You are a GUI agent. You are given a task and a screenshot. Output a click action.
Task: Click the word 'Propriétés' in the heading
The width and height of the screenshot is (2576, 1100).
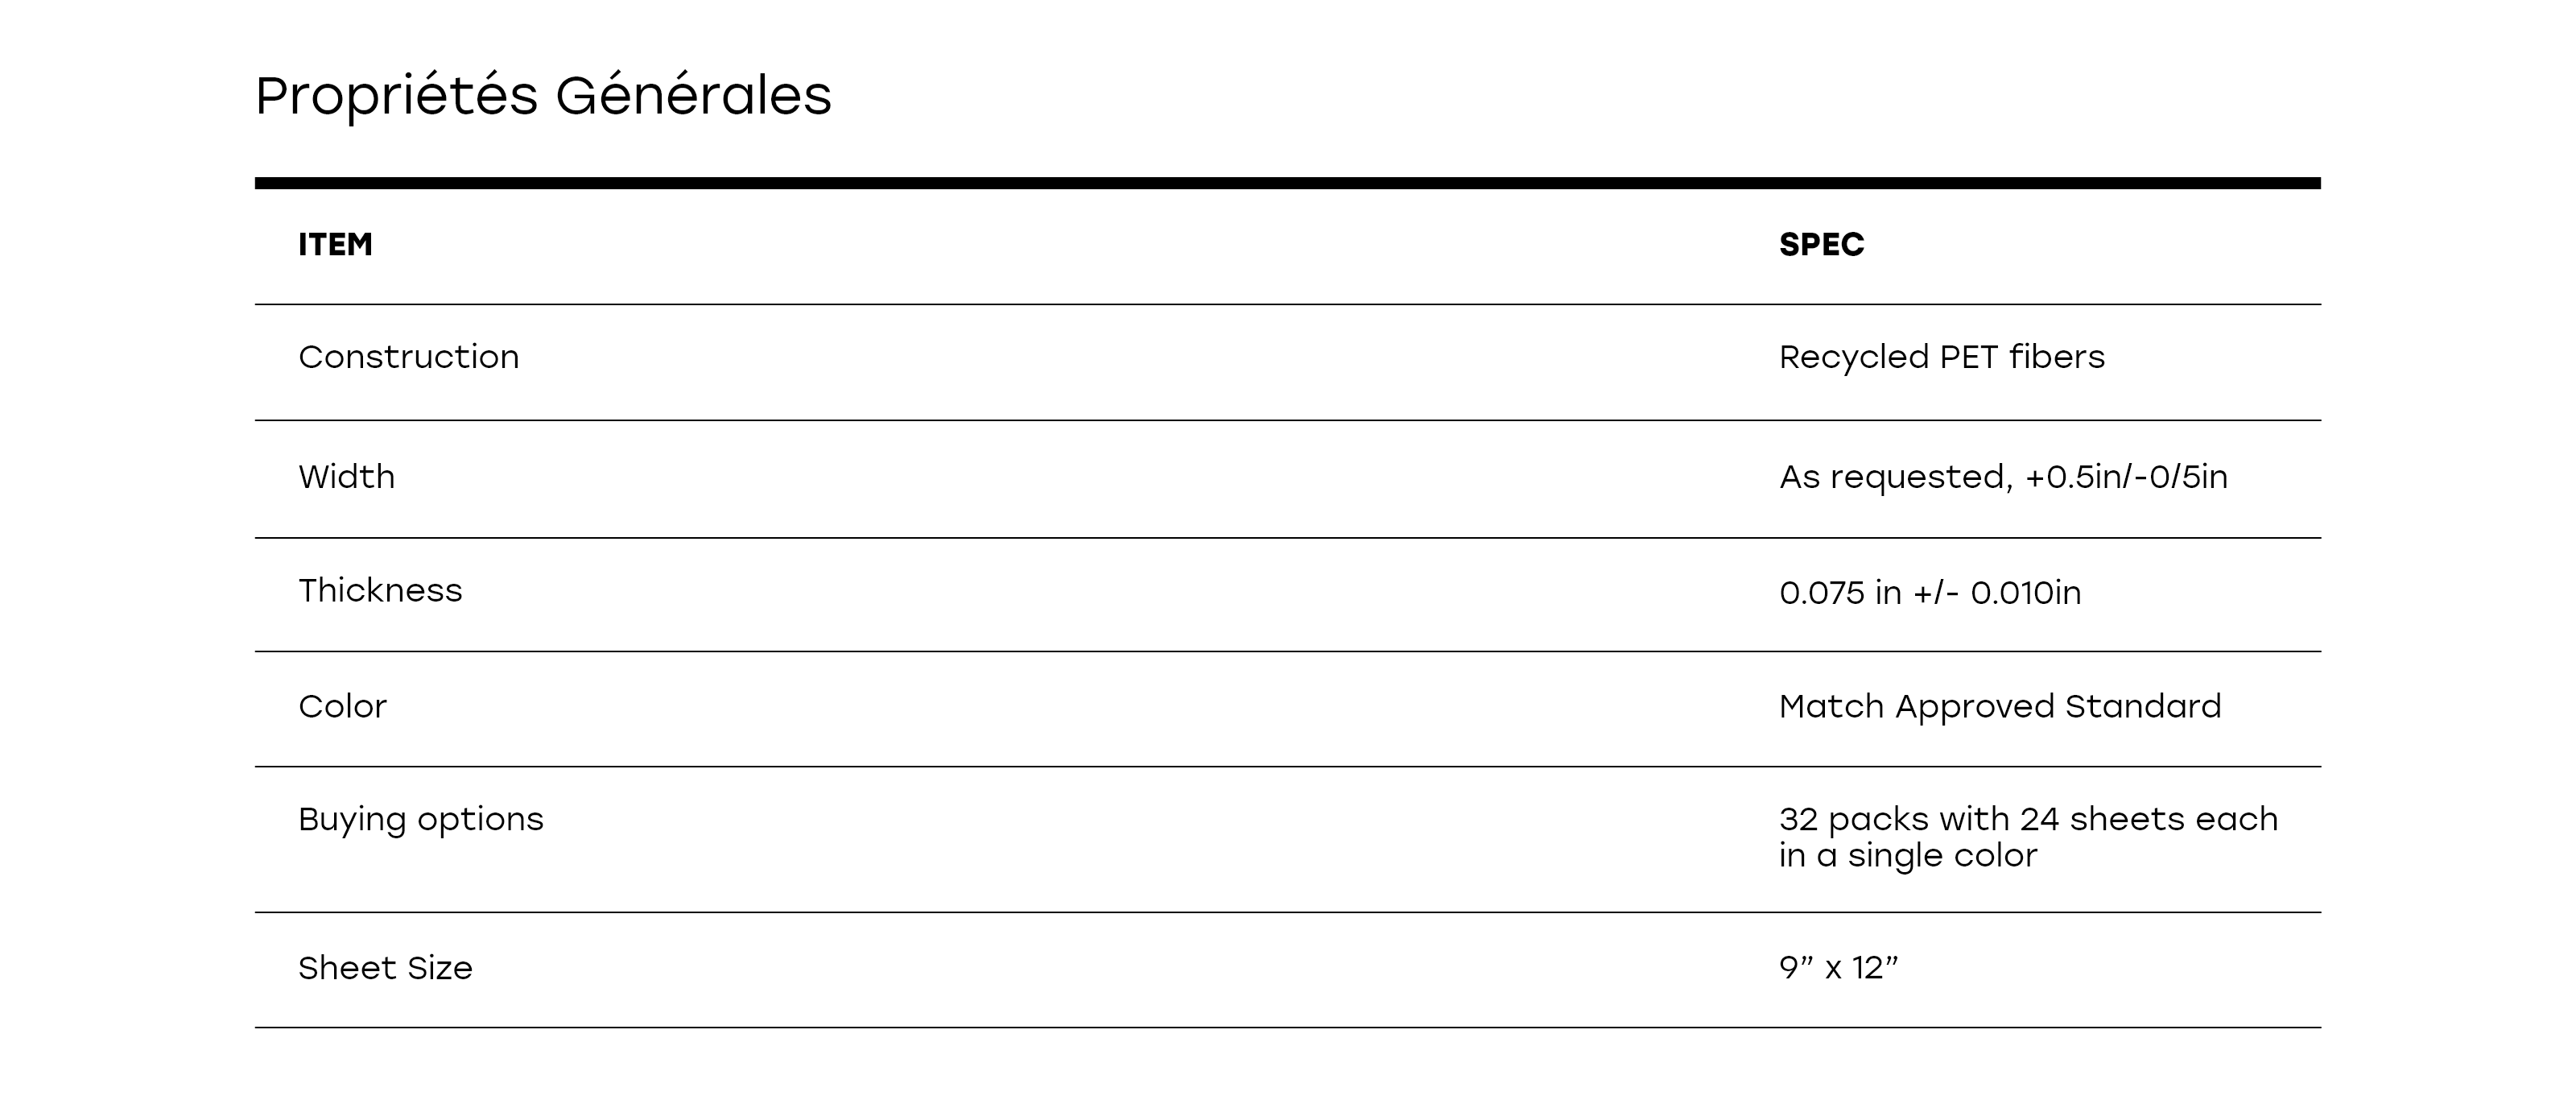coord(396,97)
